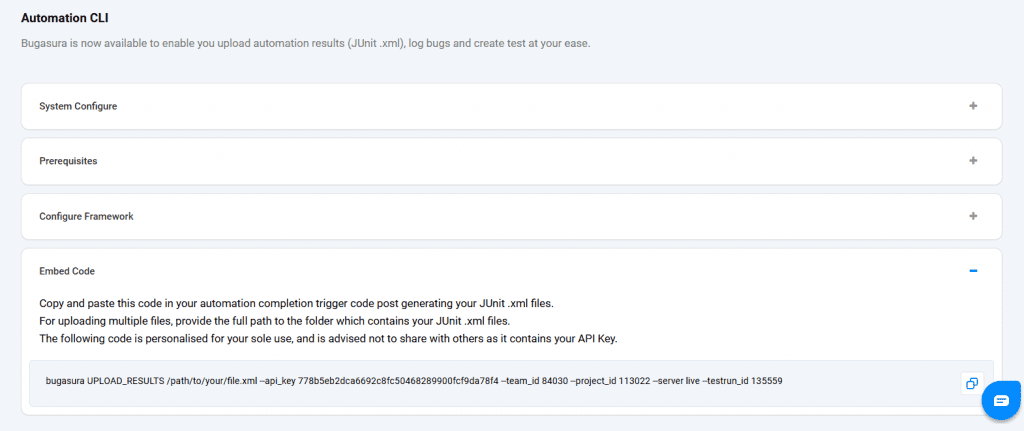The height and width of the screenshot is (431, 1024).
Task: Copy the embed code with the copy icon
Action: pos(970,383)
